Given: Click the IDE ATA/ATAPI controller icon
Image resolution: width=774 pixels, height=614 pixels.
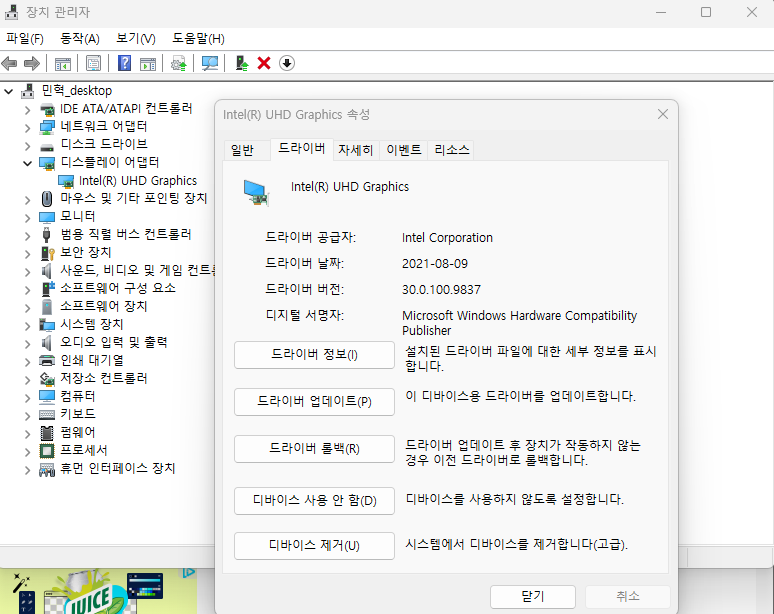Looking at the screenshot, I should click(x=47, y=109).
